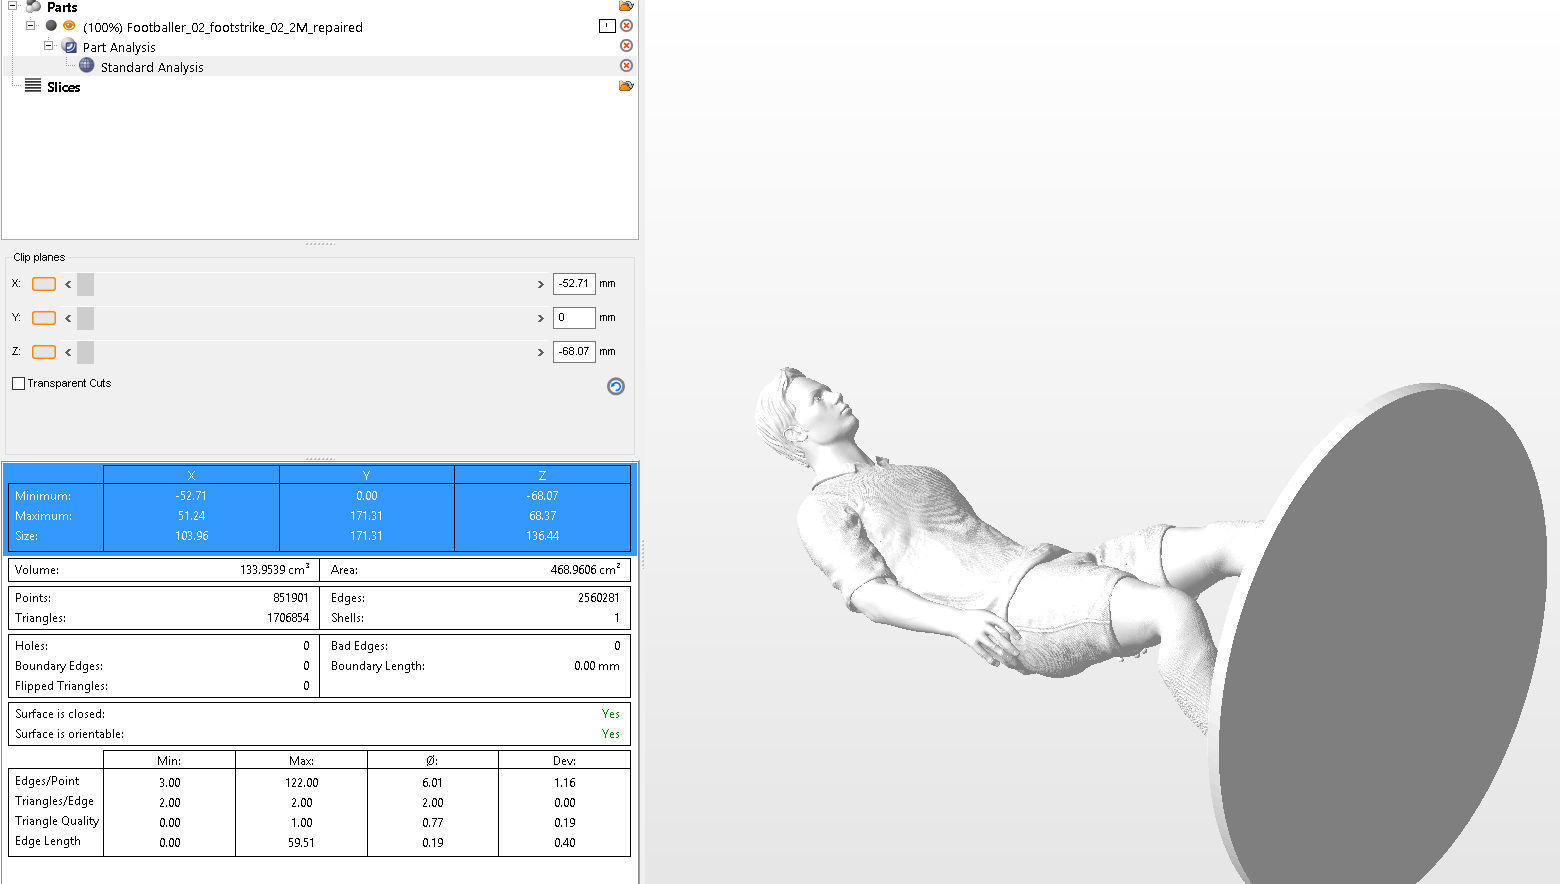Click the Triangle Quality average value 0.77

coord(432,823)
